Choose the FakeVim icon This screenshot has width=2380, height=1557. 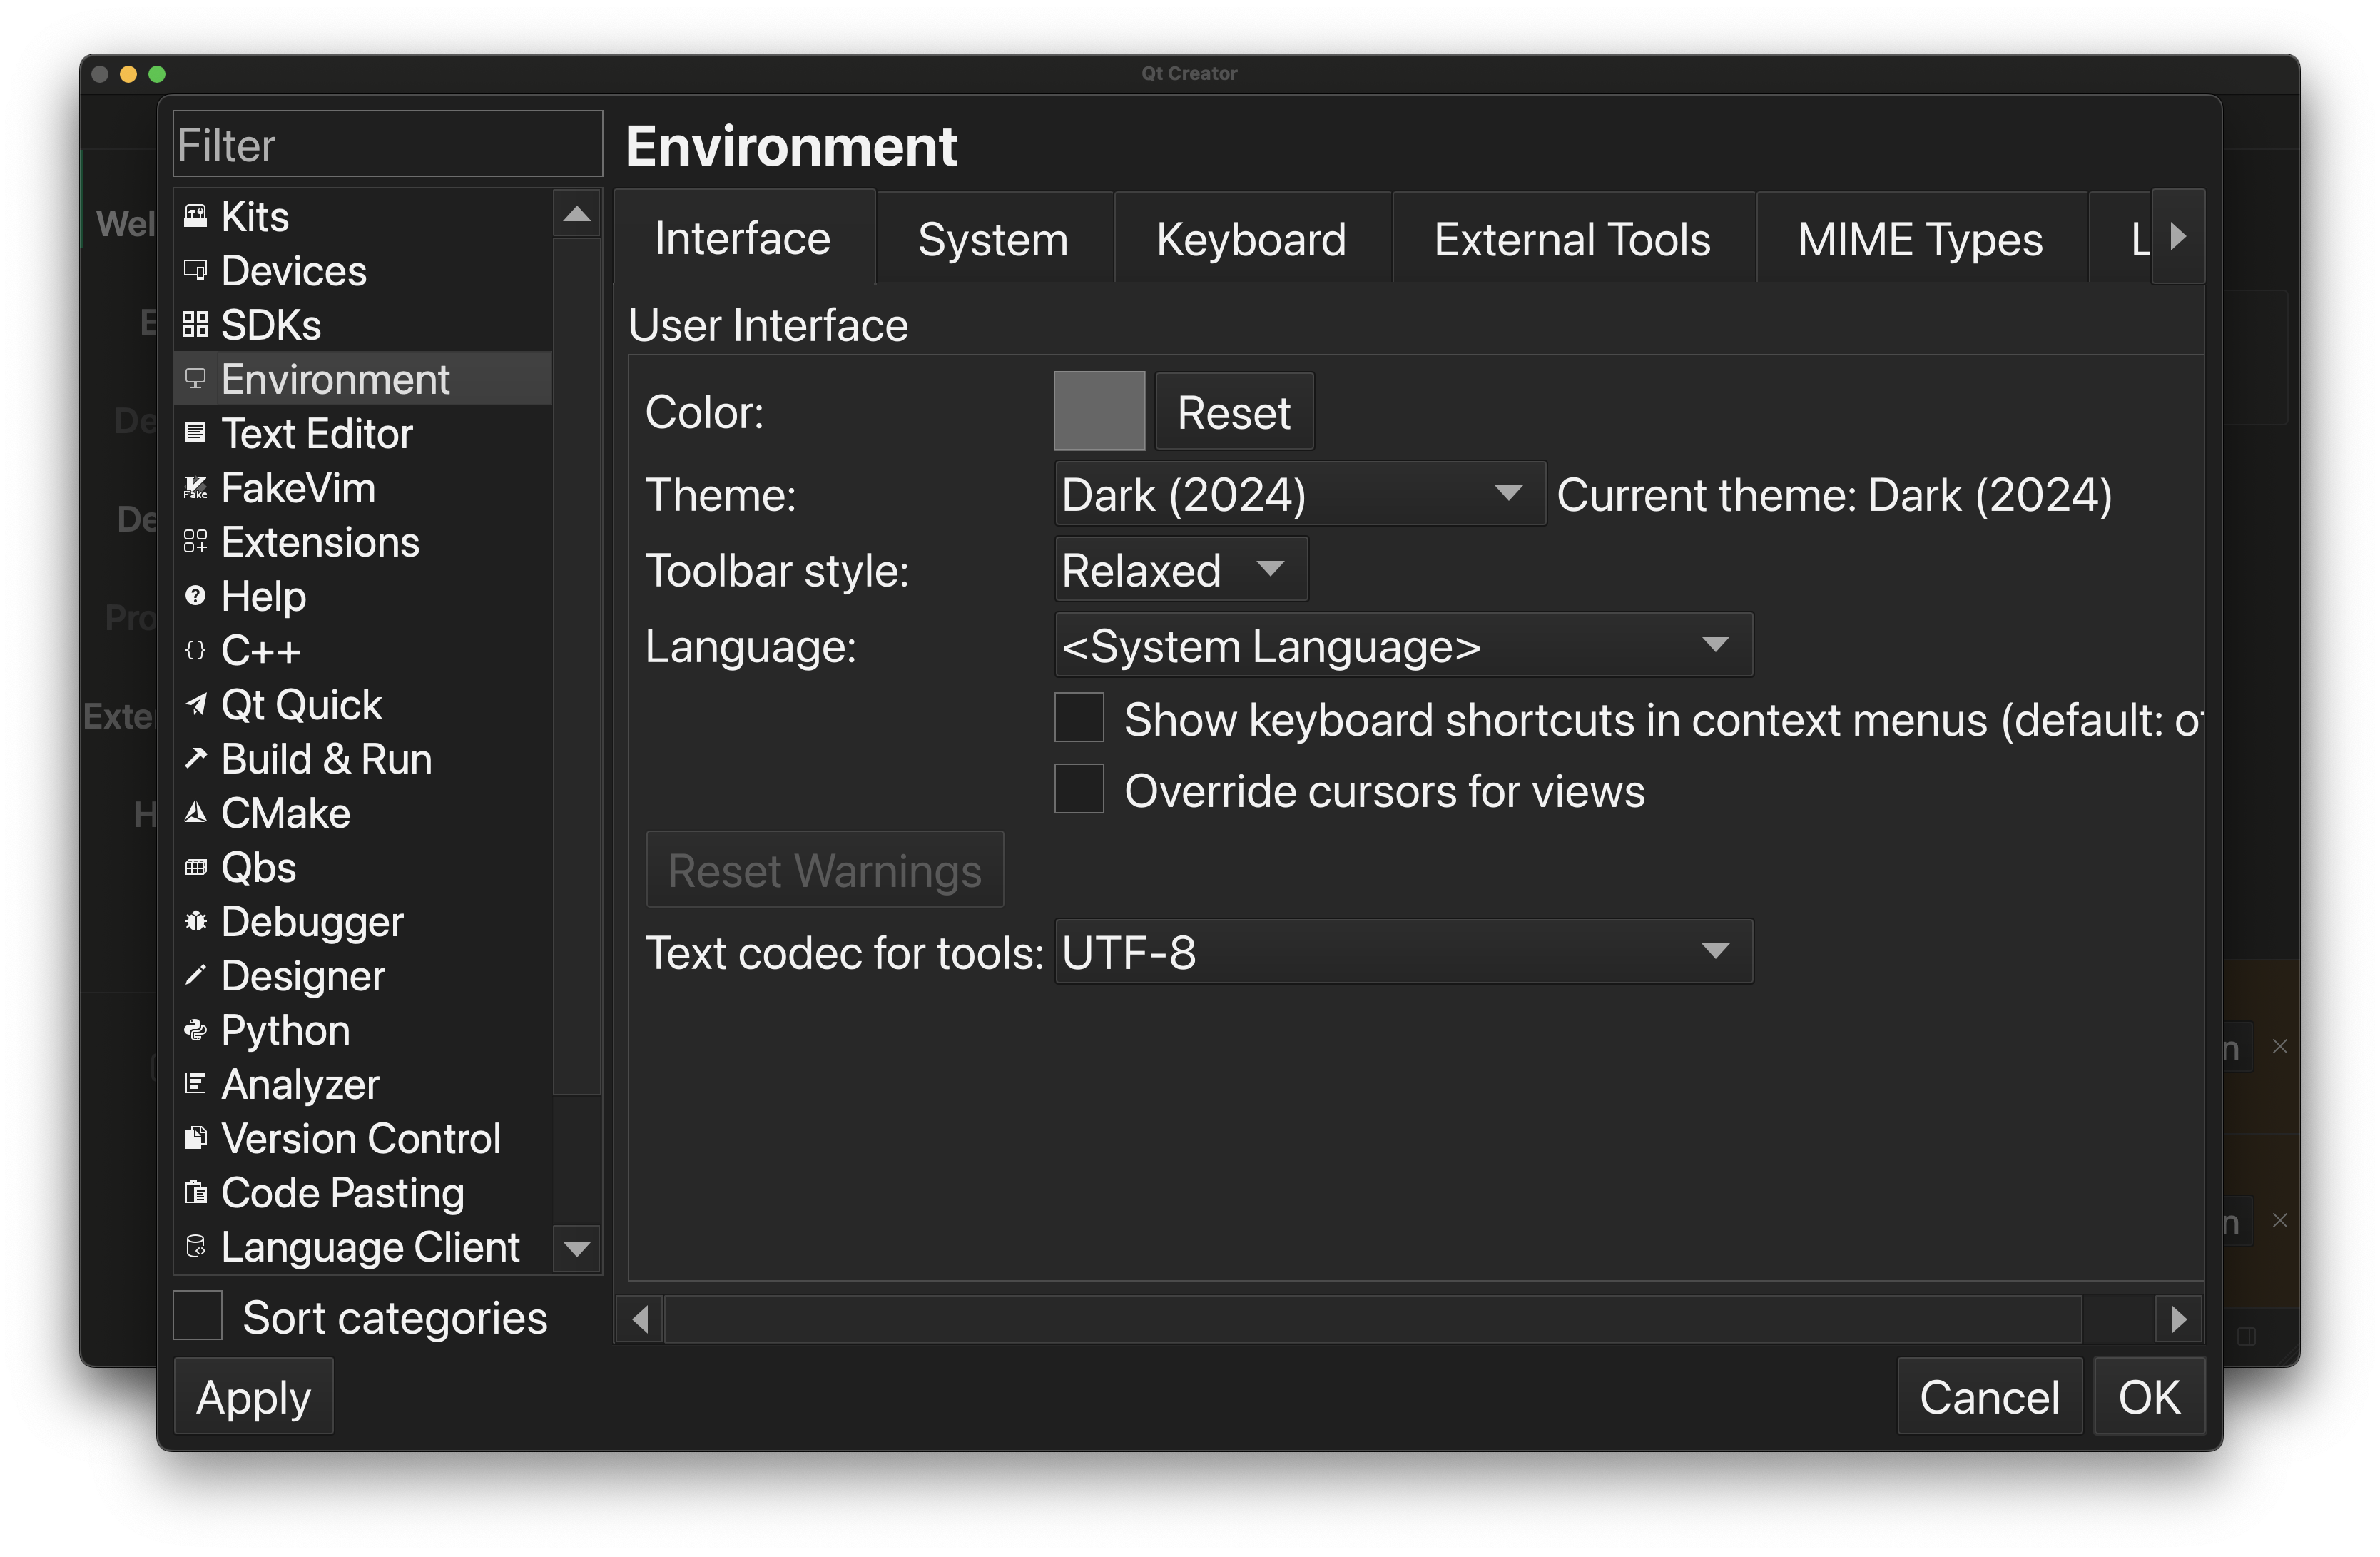(x=196, y=488)
